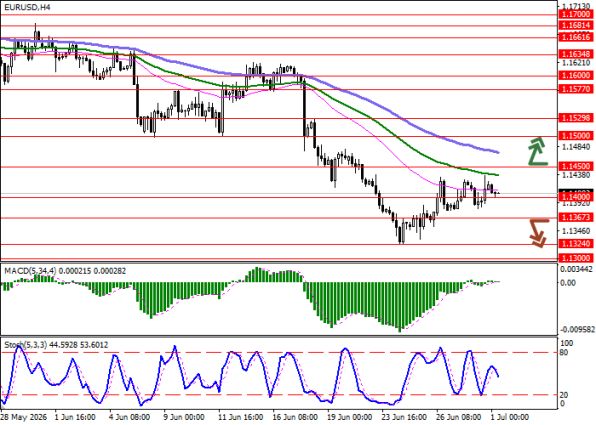596x425 pixels.
Task: Click the 28 May 2026 date label
Action: [x=25, y=417]
